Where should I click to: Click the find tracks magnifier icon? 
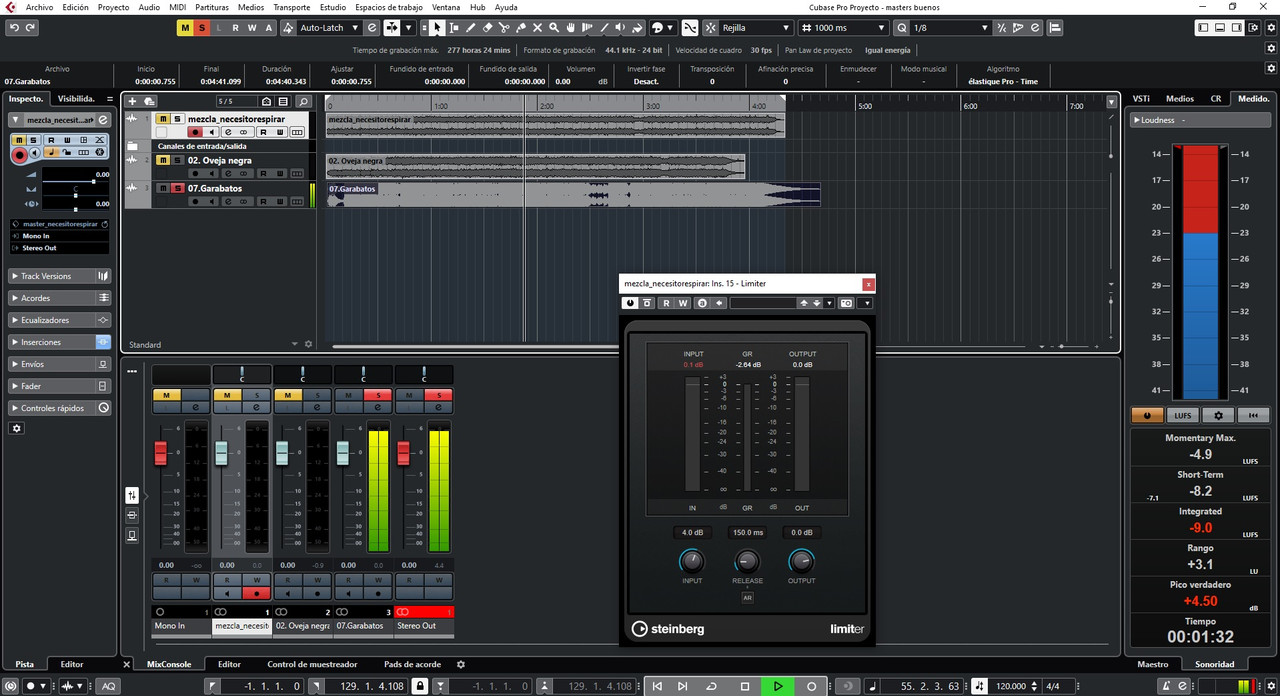point(303,101)
